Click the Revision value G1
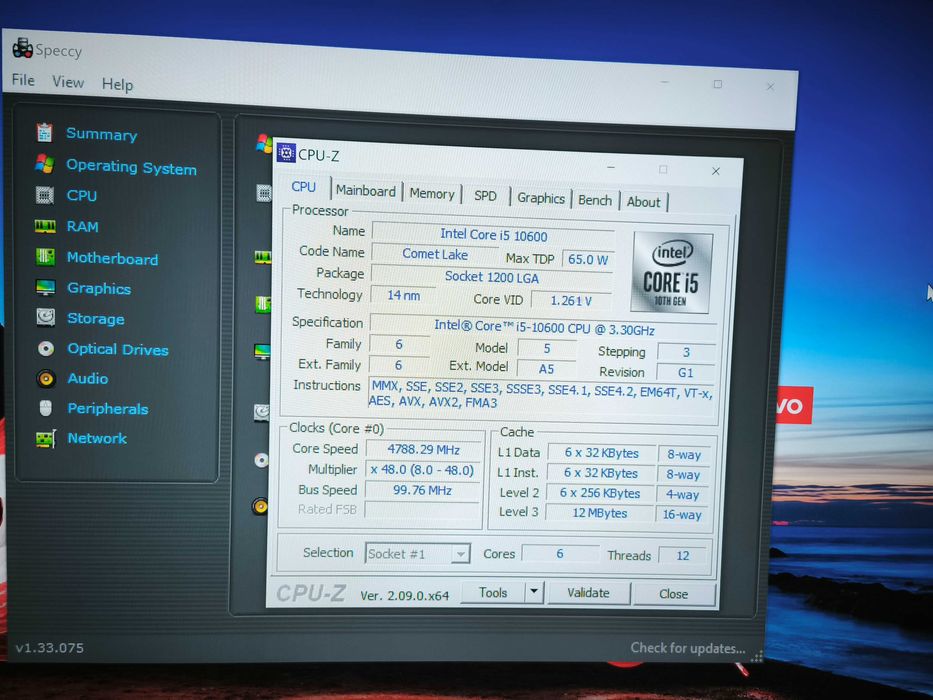 point(685,373)
